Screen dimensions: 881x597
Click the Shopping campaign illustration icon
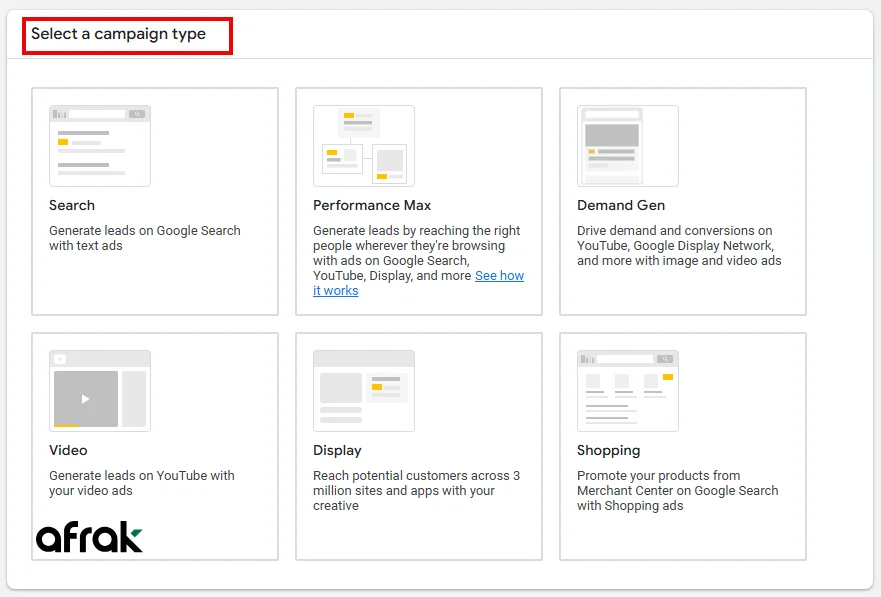[627, 391]
